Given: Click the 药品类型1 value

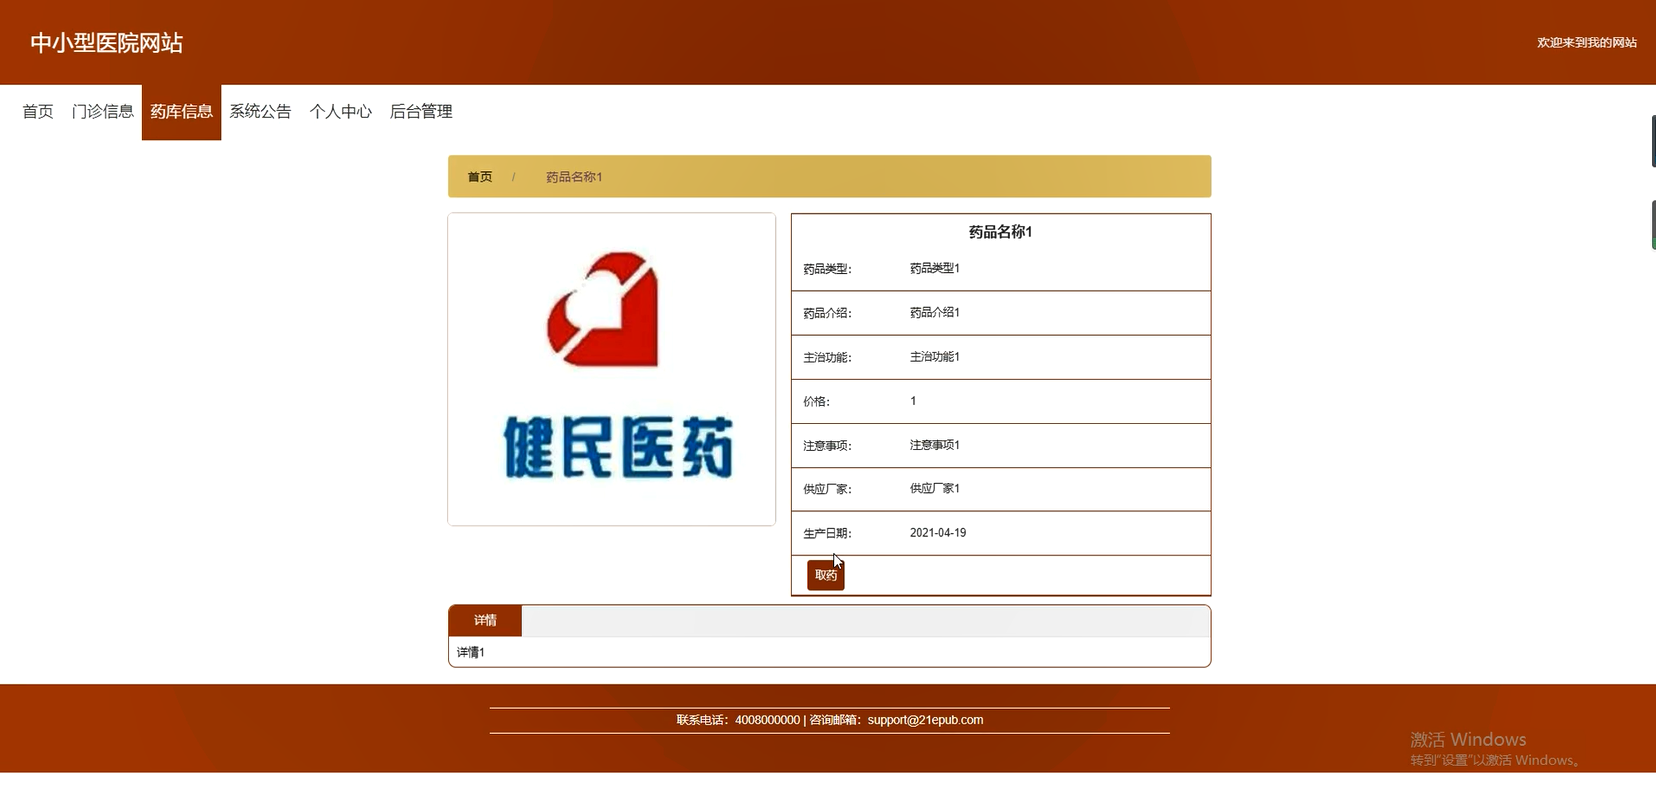Looking at the screenshot, I should tap(935, 268).
